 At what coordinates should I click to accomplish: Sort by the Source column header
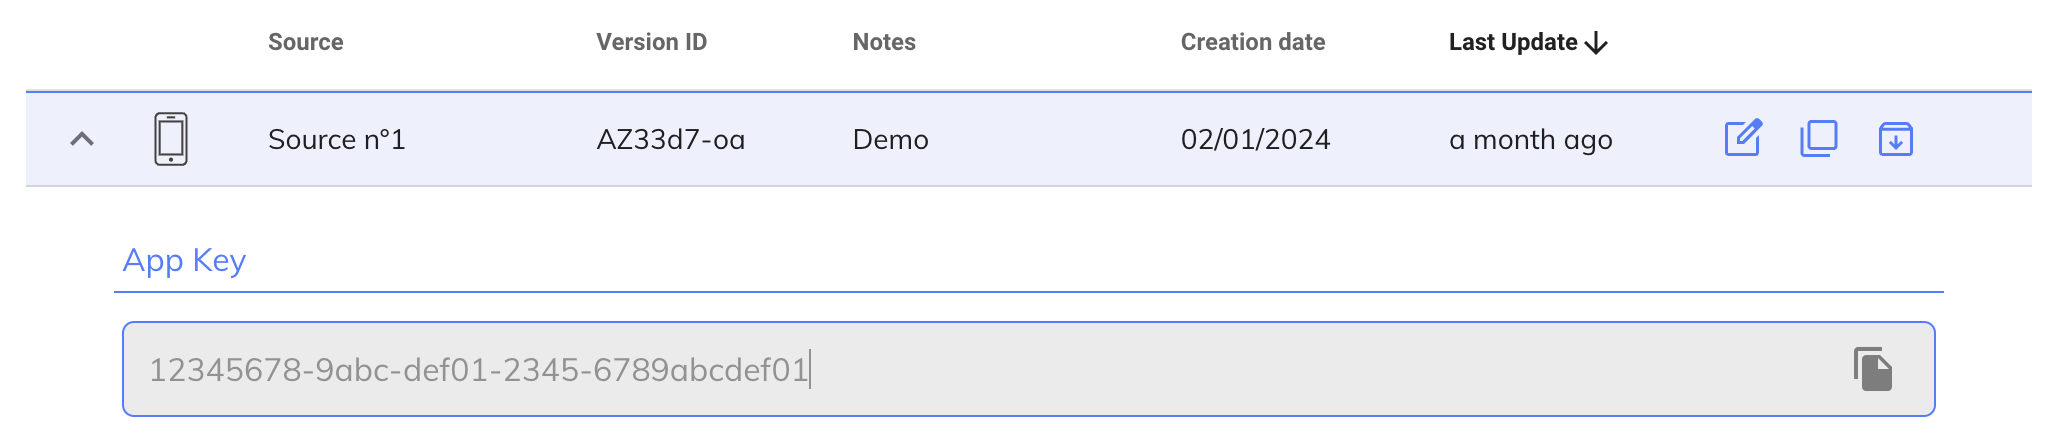(x=305, y=42)
